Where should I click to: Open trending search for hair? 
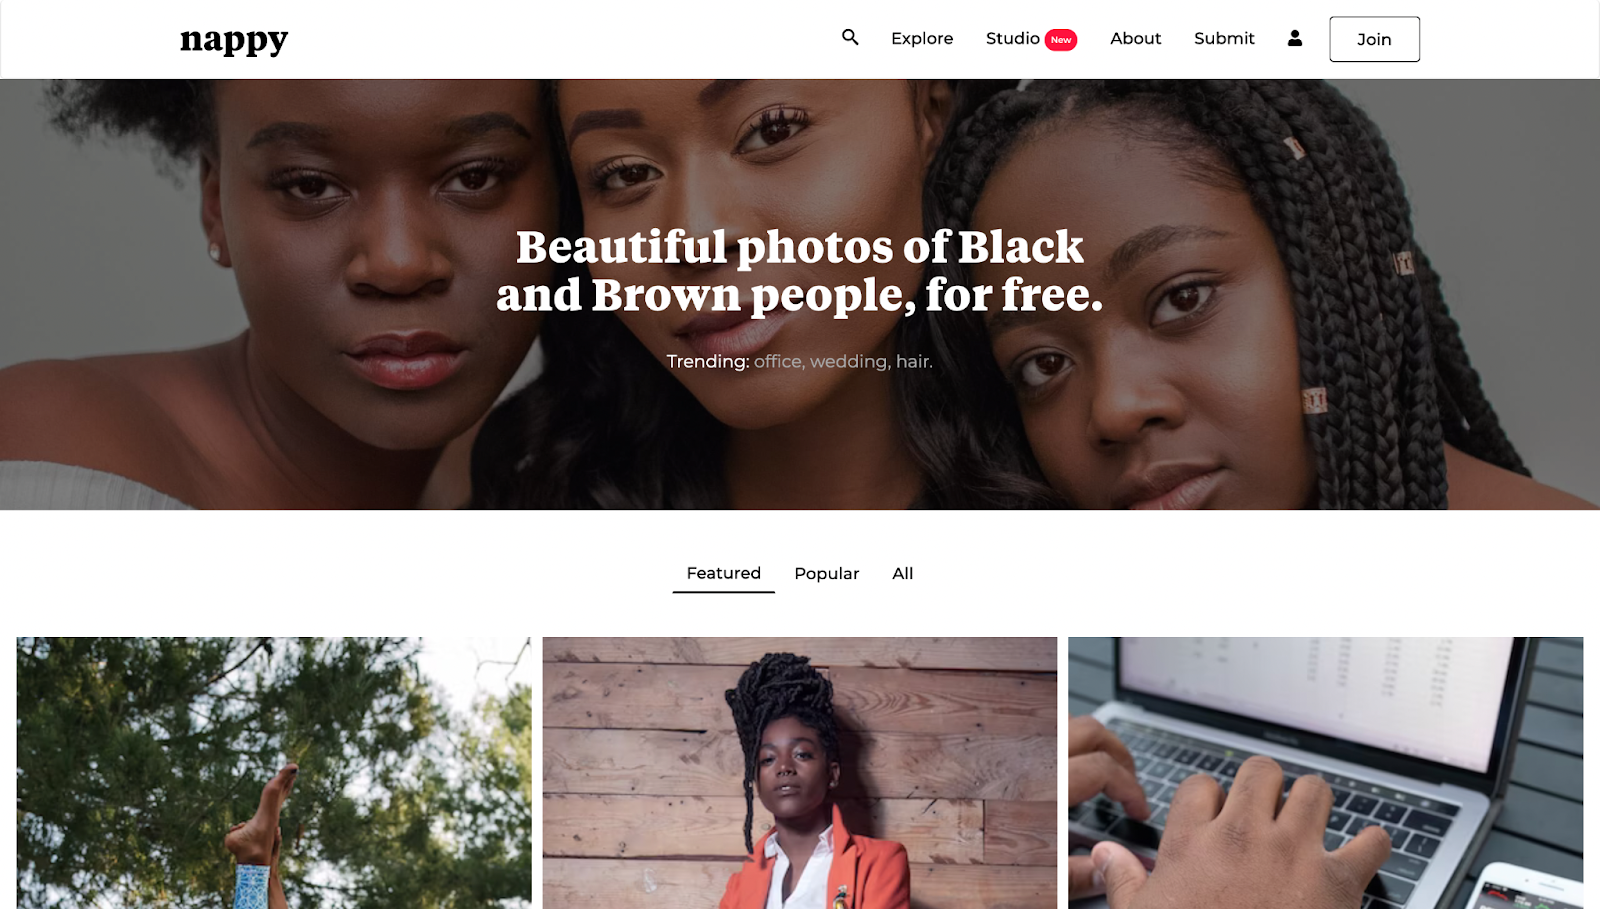[914, 361]
